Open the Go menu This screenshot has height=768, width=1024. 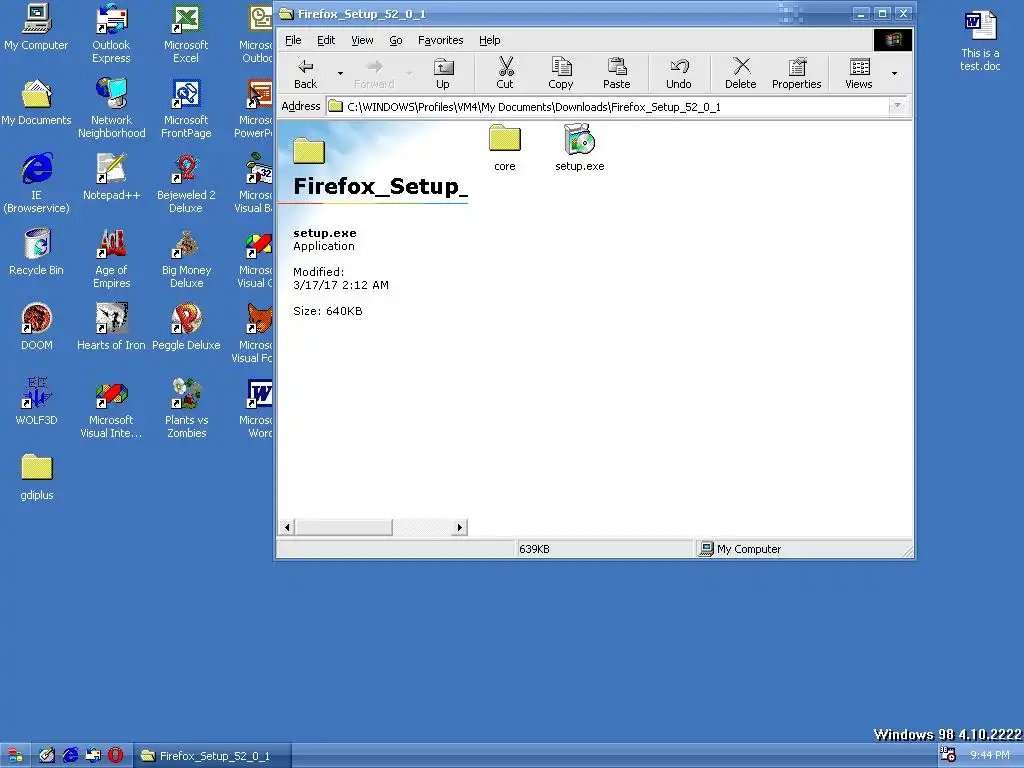(x=396, y=40)
